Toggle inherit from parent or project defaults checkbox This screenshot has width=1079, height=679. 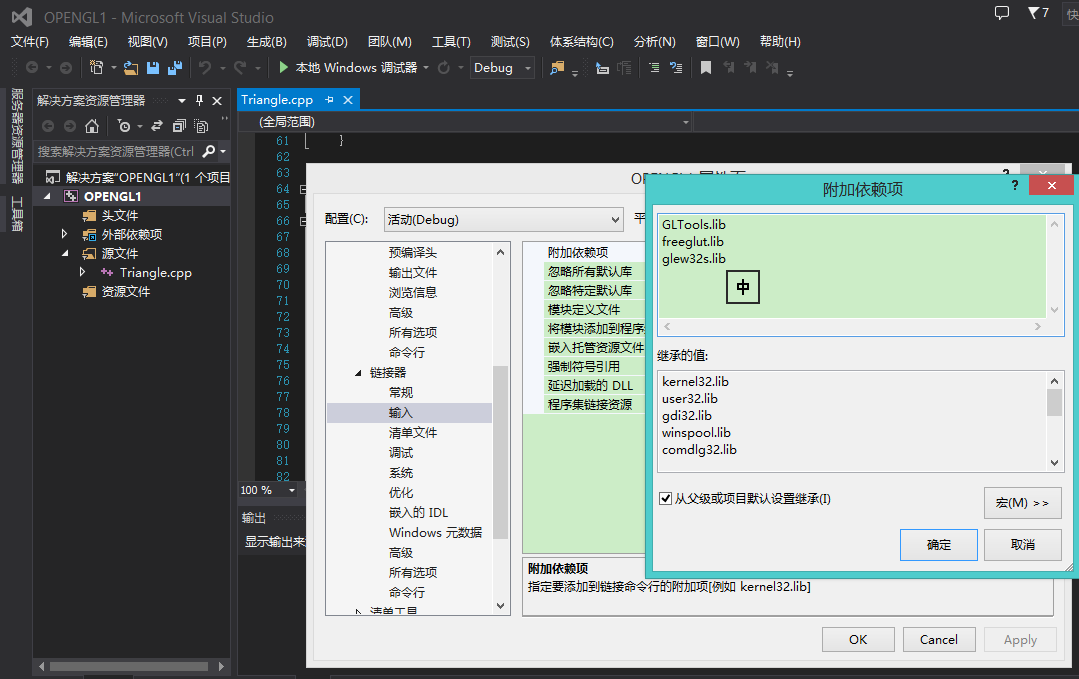pos(666,499)
